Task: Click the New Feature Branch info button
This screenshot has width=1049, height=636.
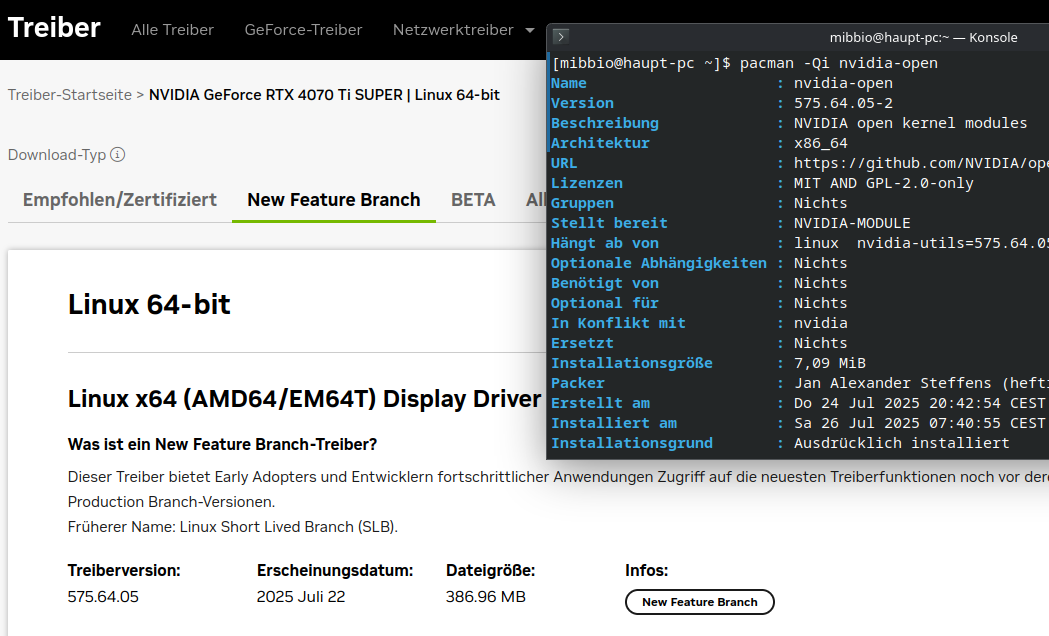Action: pyautogui.click(x=700, y=602)
